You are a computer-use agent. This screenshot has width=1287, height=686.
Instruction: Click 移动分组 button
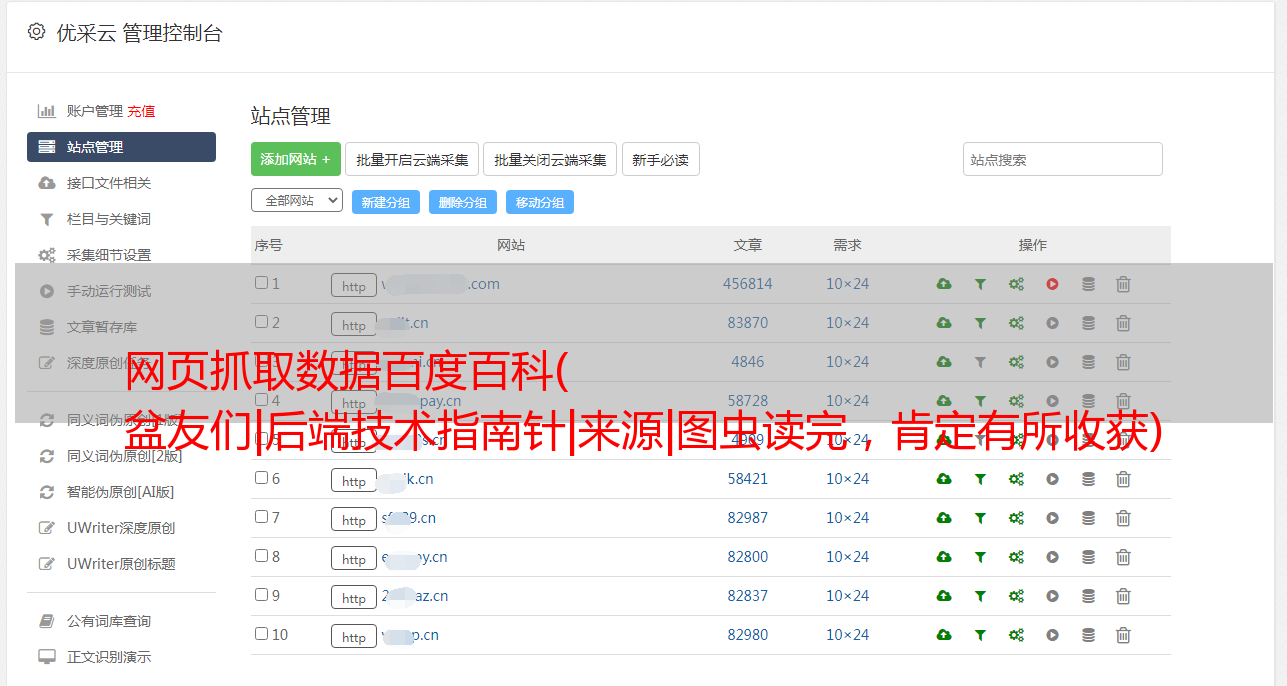coord(540,202)
